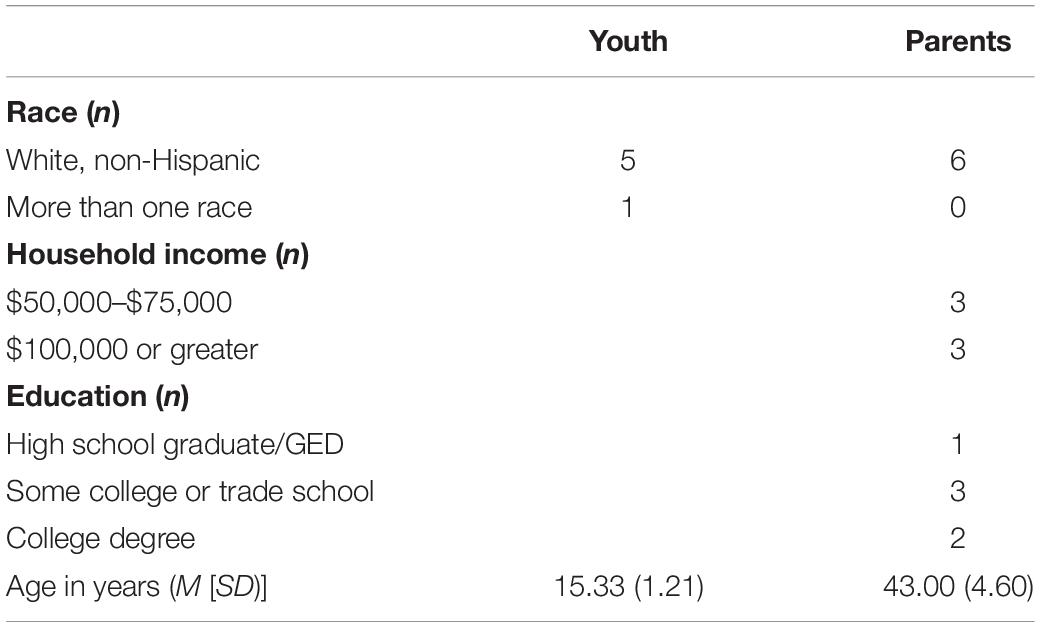Click Youth count 5 for White, non-Hispanic
The width and height of the screenshot is (1040, 627).
point(627,161)
